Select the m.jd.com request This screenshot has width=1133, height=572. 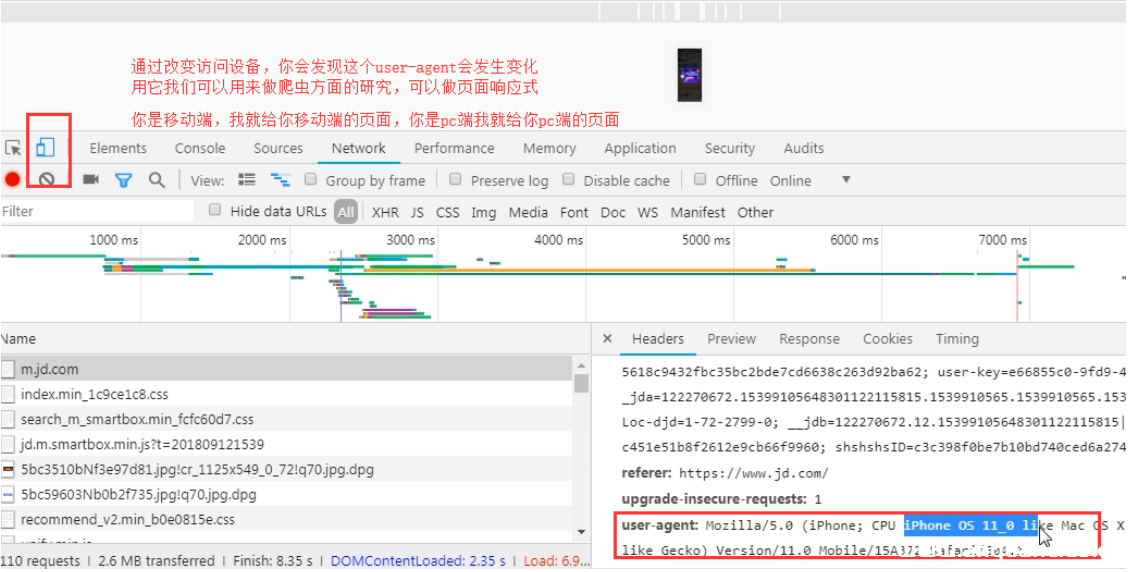click(x=287, y=369)
